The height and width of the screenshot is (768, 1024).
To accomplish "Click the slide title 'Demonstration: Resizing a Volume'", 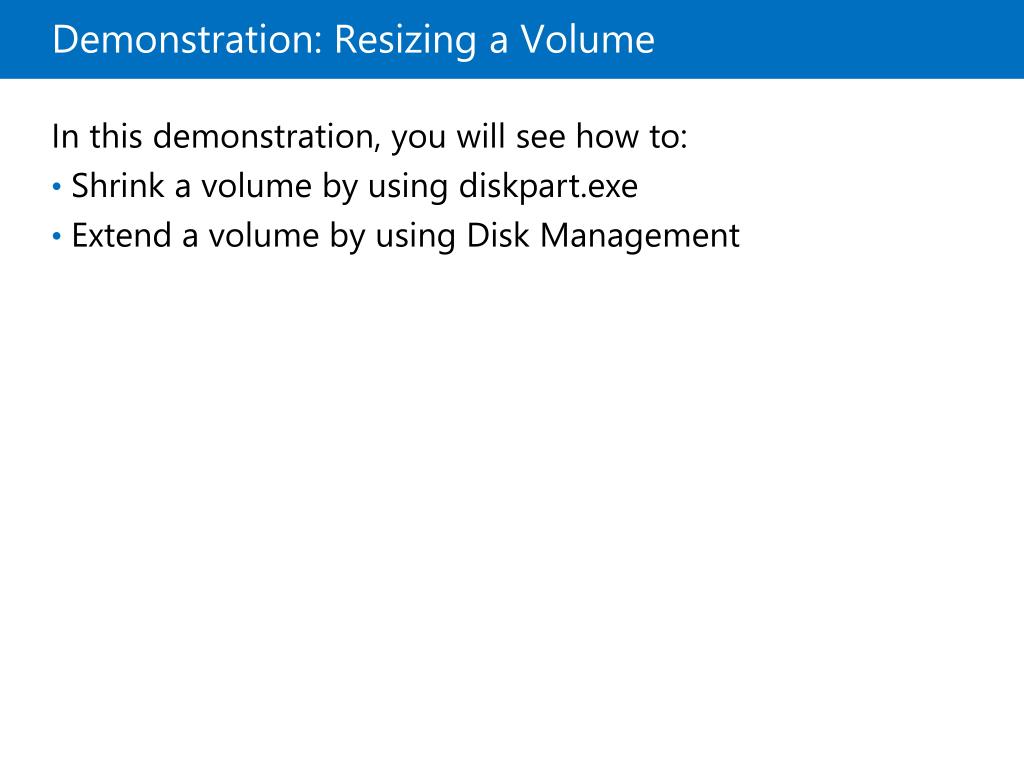I will pos(353,40).
